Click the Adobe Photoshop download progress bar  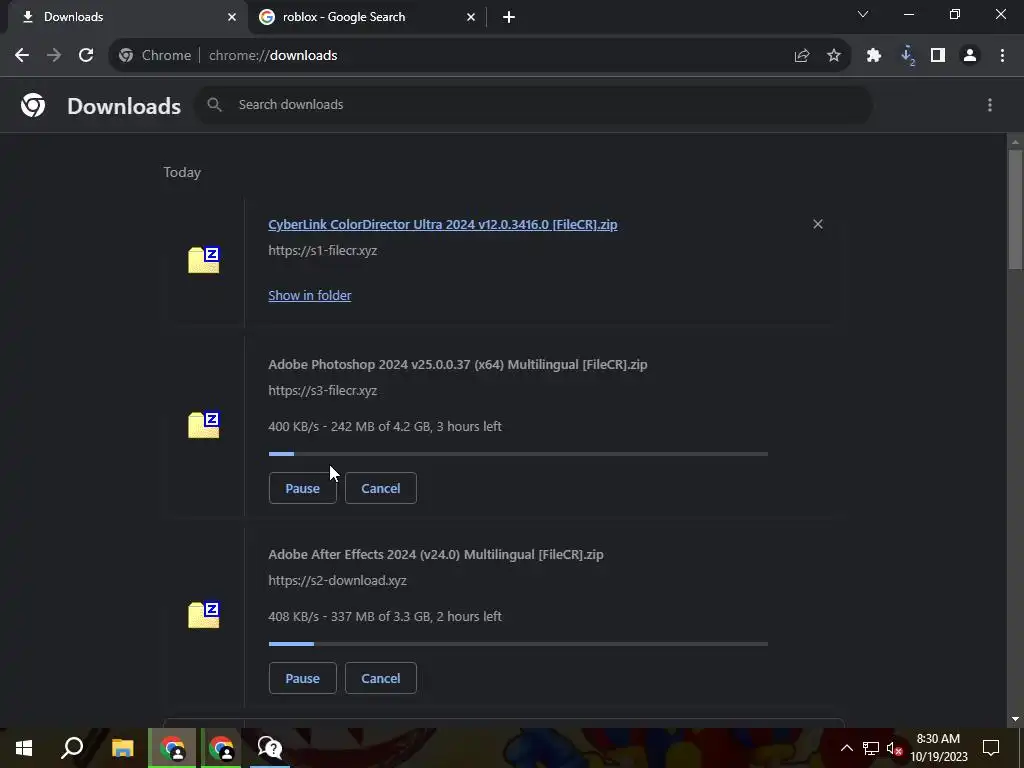(518, 454)
